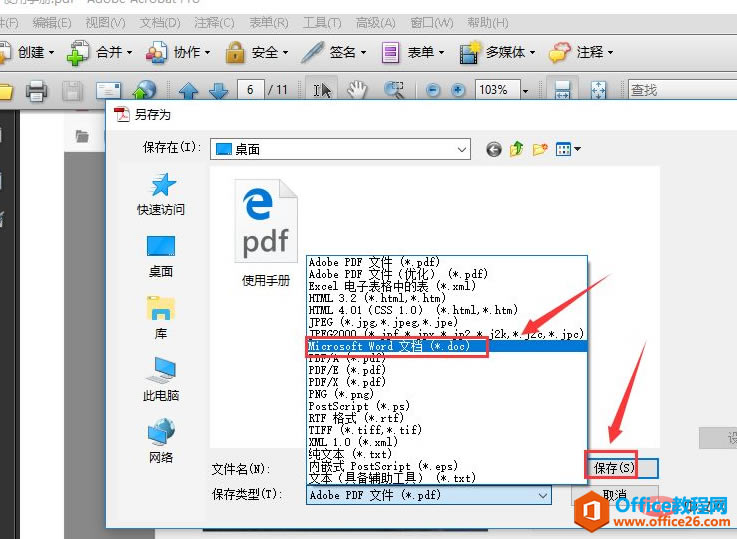Screen dimensions: 737x539
Task: Click the fit-one-full-page icon
Action: [x=598, y=90]
